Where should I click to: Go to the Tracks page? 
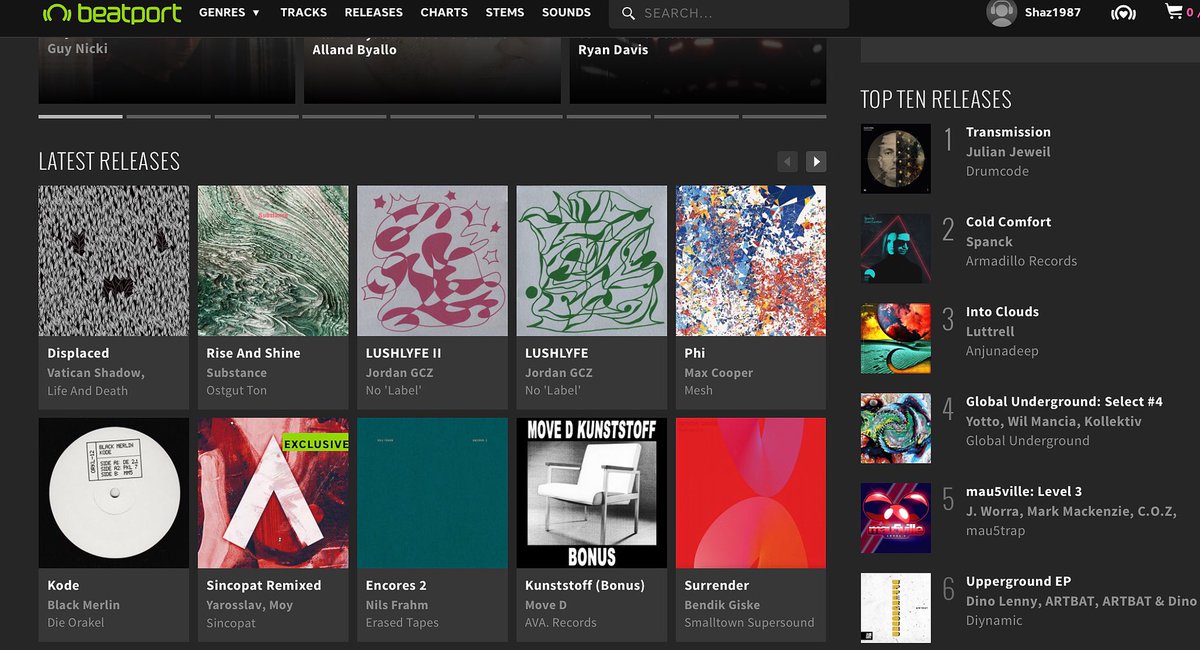point(304,13)
